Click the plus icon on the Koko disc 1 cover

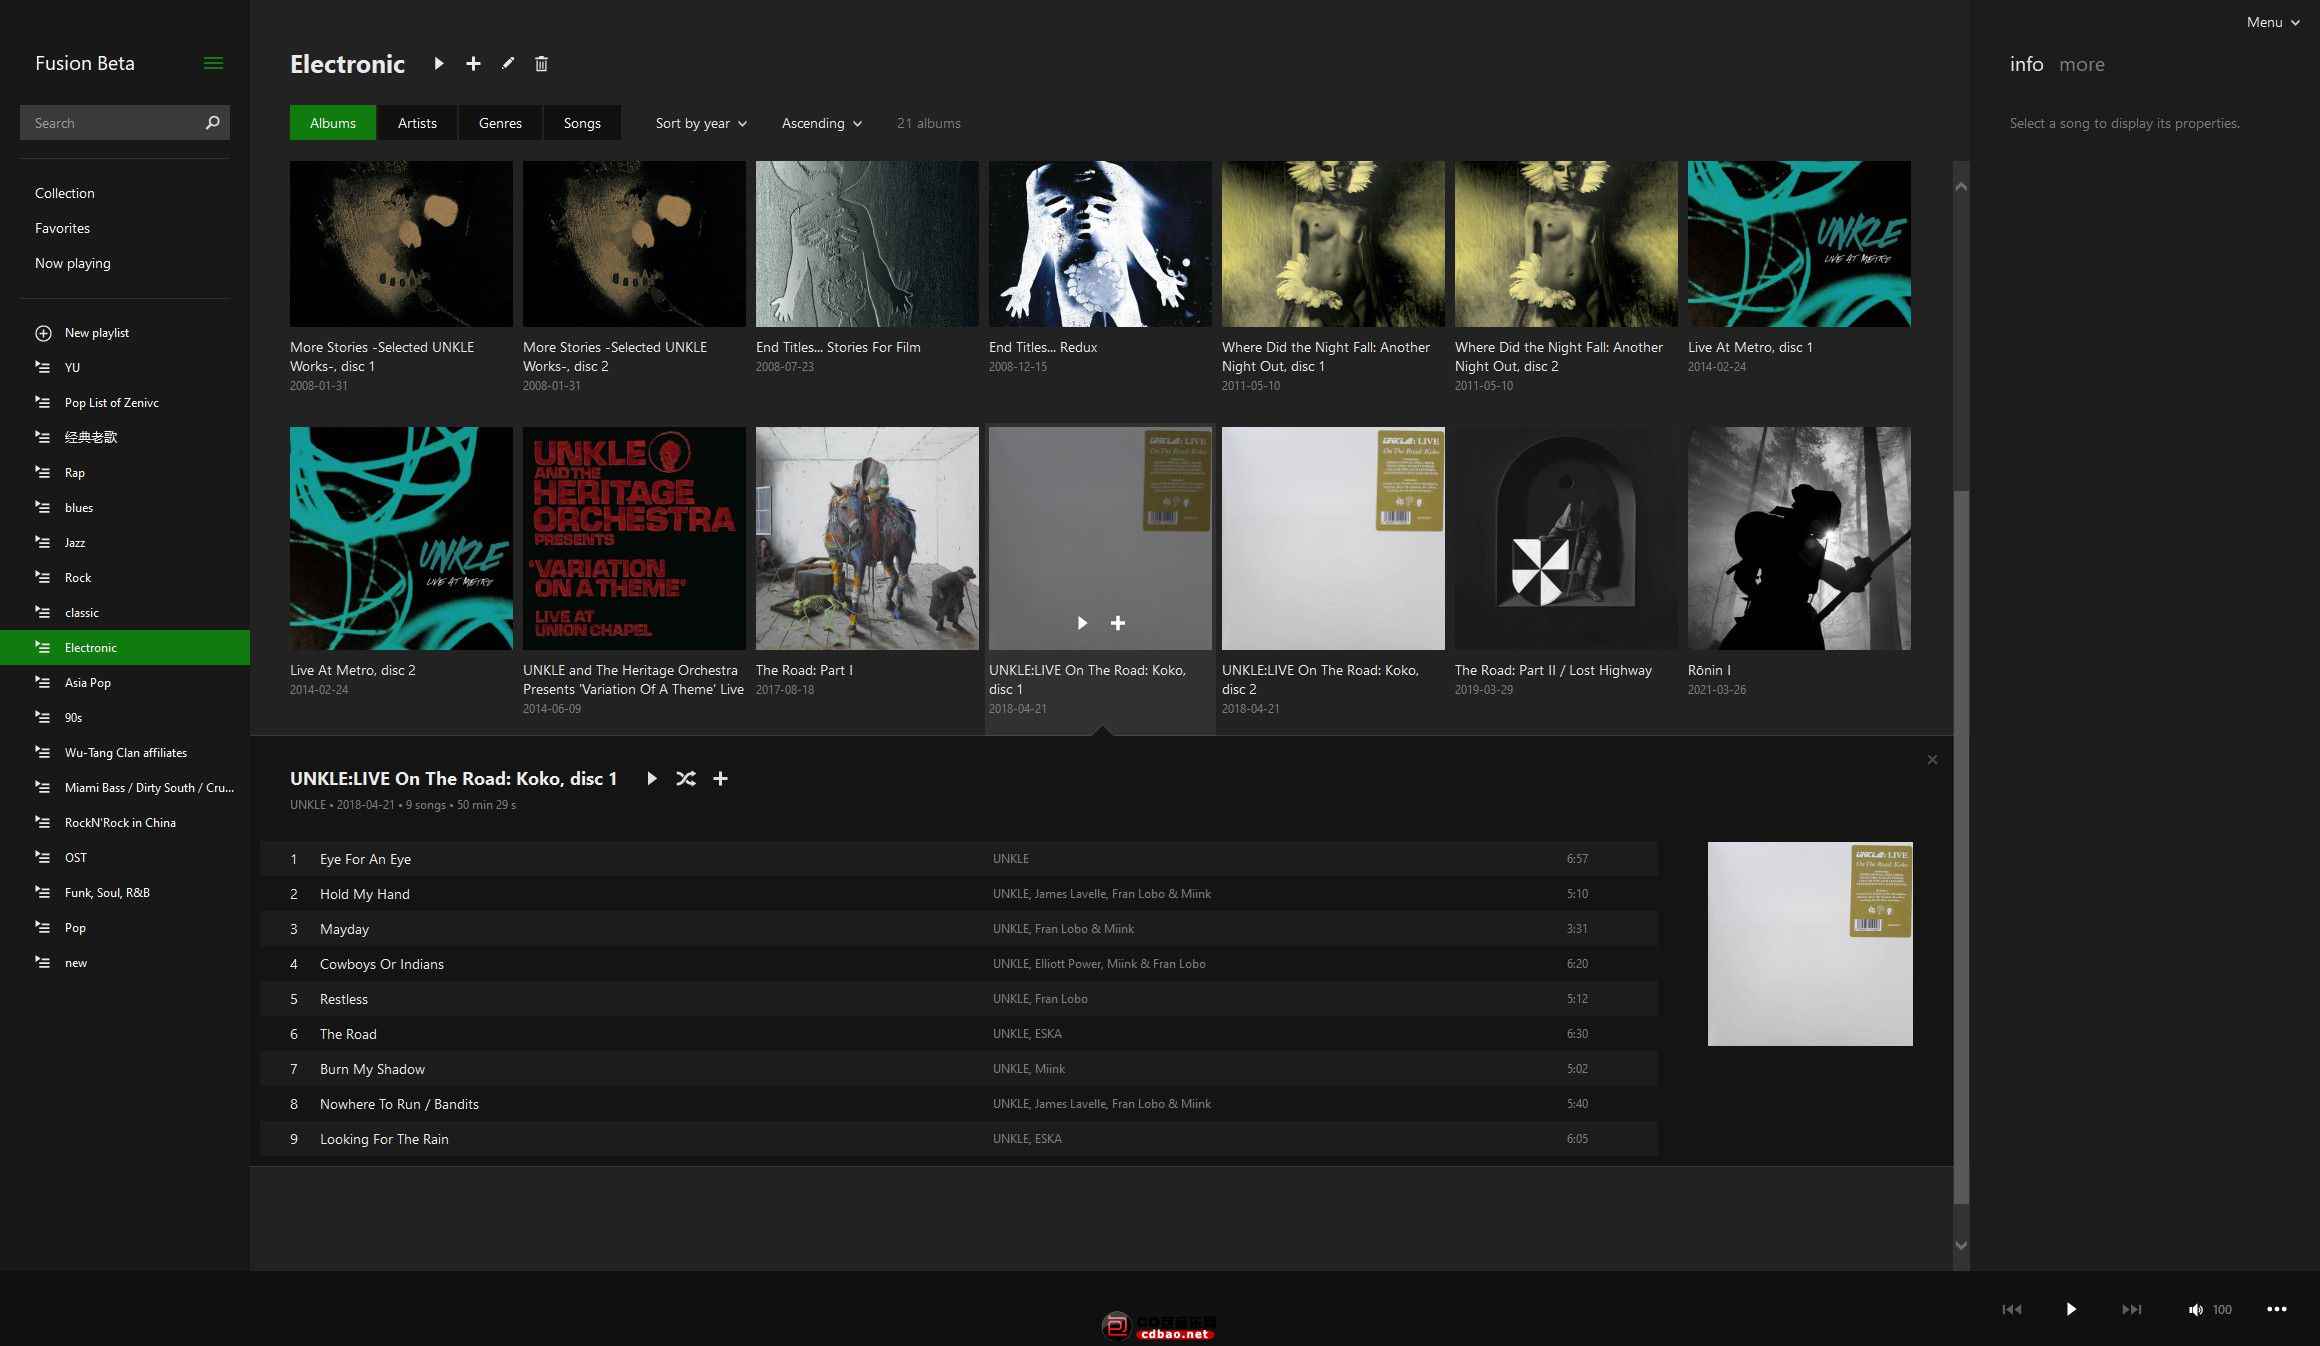(x=1118, y=623)
